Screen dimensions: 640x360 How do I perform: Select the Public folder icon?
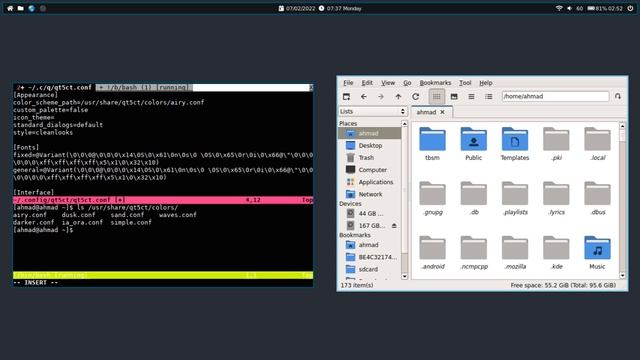pyautogui.click(x=473, y=139)
